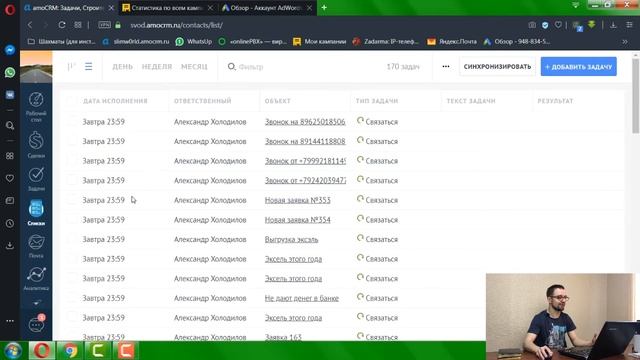Toggle the VPN badge in address bar
This screenshot has width=640, height=360.
[104, 25]
